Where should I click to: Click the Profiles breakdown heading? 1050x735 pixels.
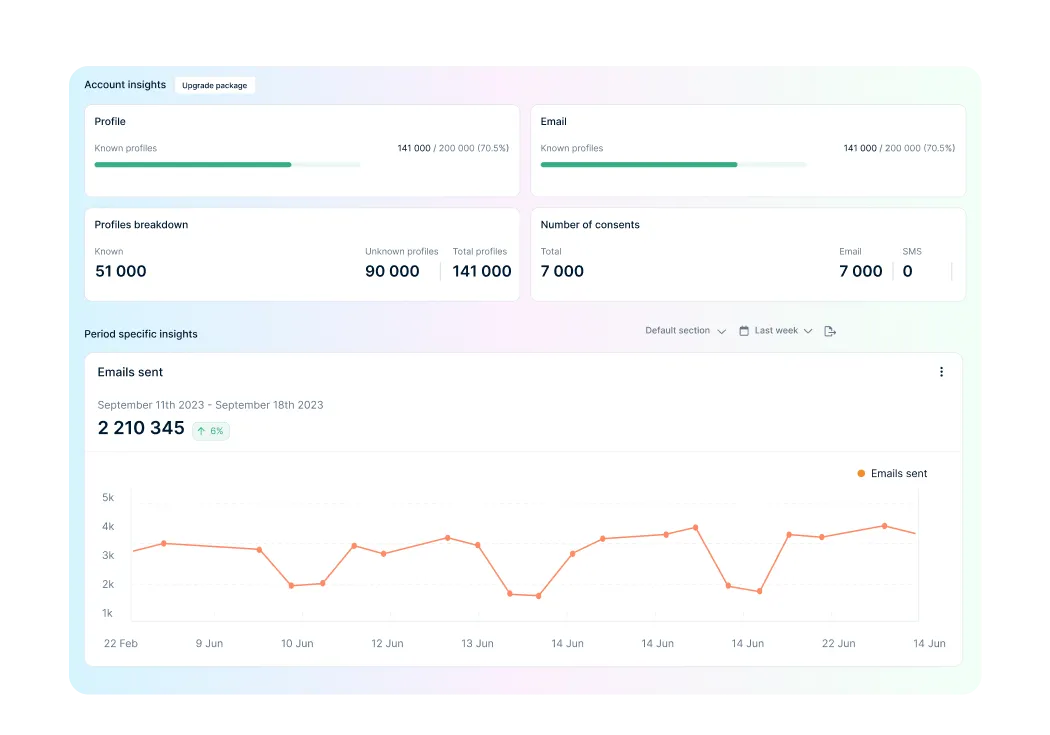[141, 225]
